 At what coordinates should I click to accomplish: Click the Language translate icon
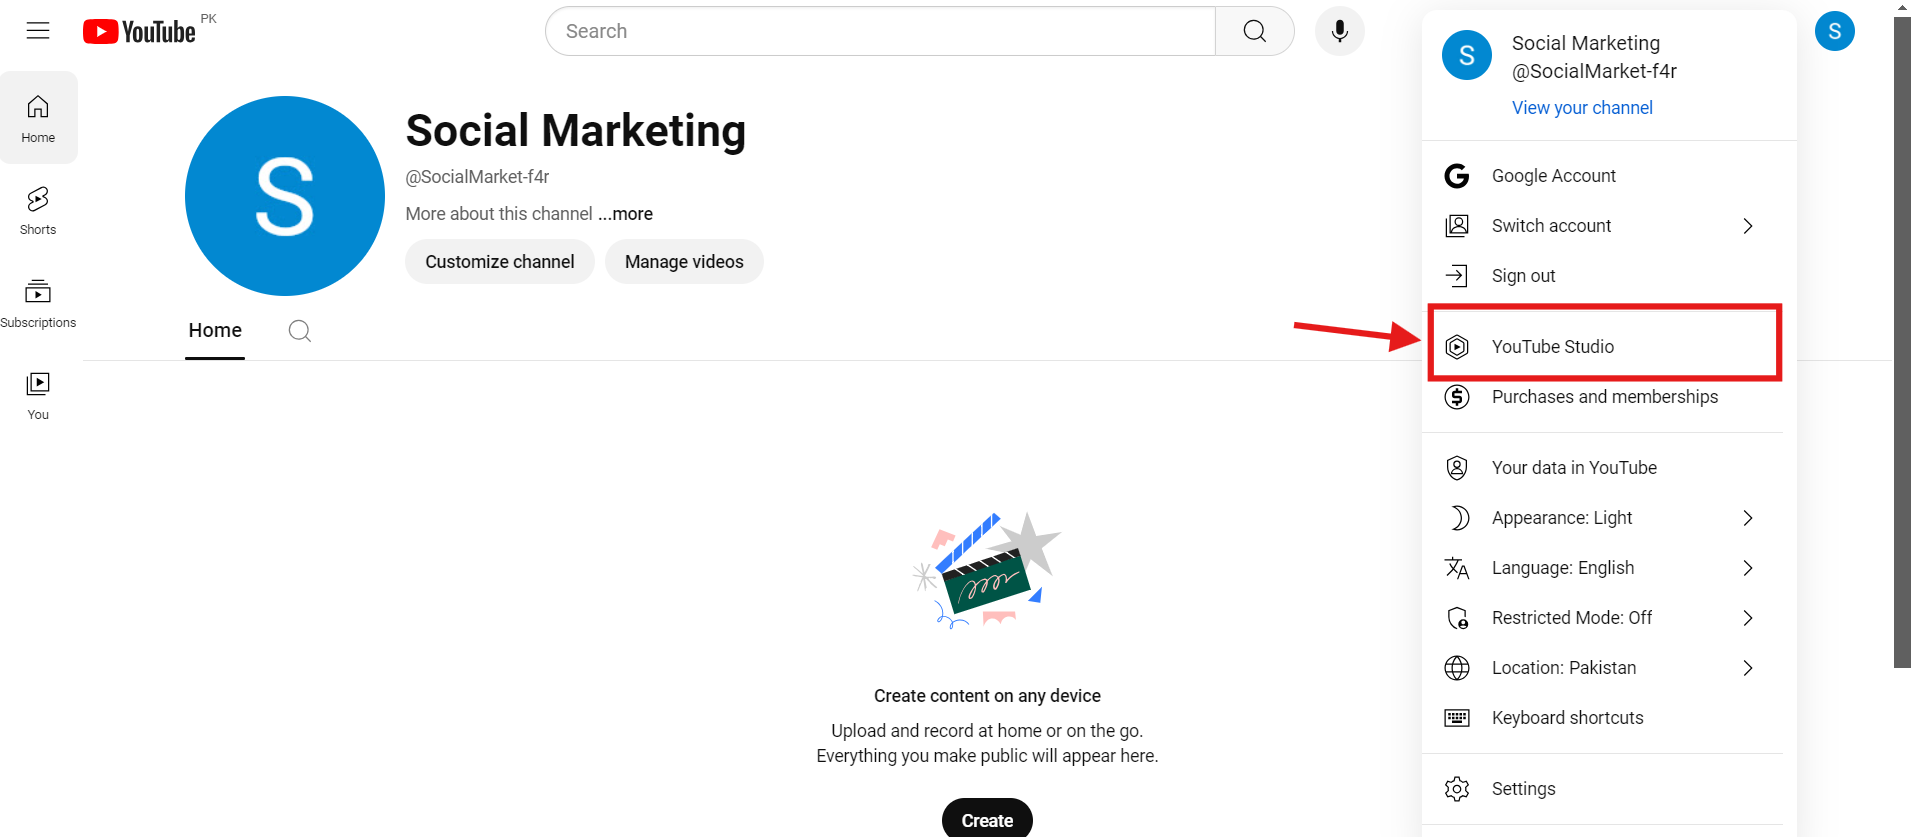(1457, 568)
